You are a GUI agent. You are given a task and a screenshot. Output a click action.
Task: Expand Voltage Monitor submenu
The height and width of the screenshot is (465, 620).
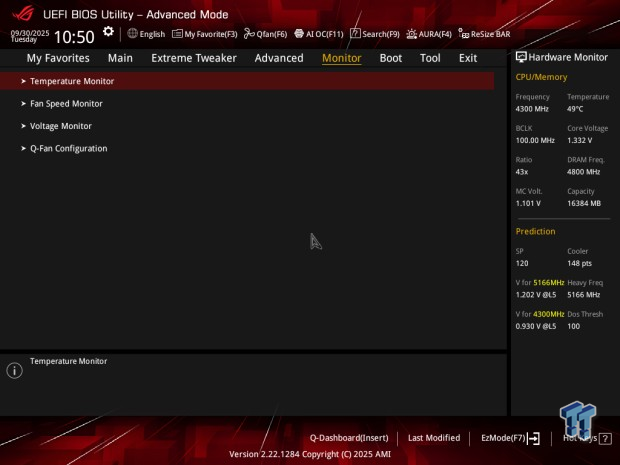(61, 126)
